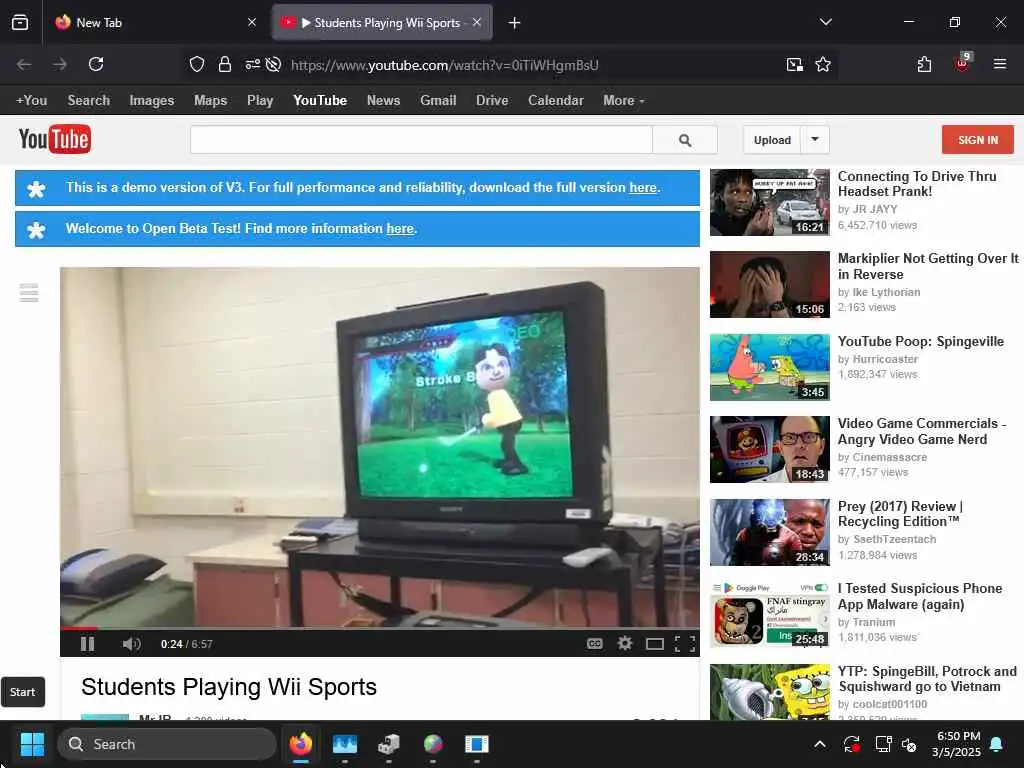Screen dimensions: 1024x768
Task: Open Calendar in Google bar
Action: click(556, 101)
